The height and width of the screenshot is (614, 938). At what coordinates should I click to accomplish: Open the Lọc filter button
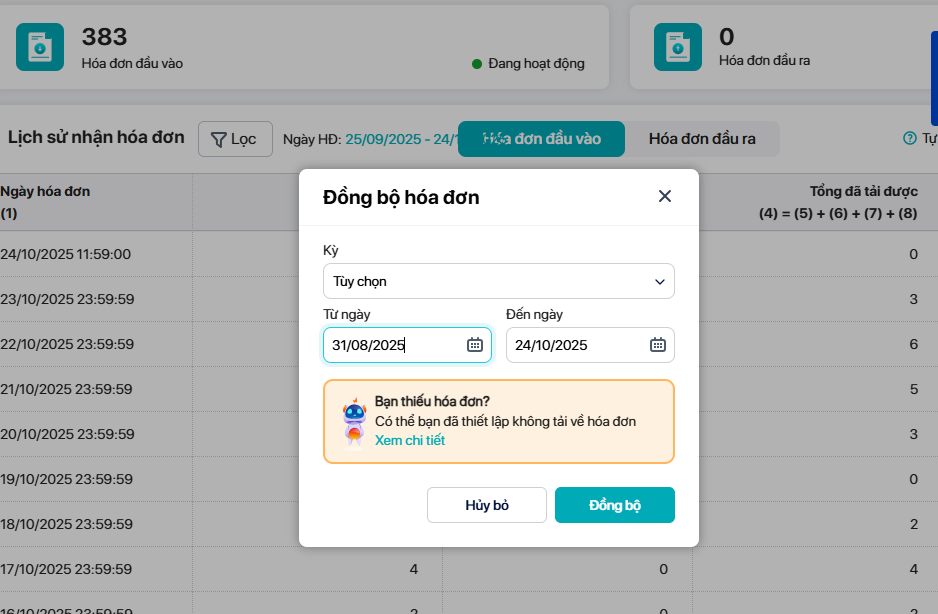[x=235, y=139]
